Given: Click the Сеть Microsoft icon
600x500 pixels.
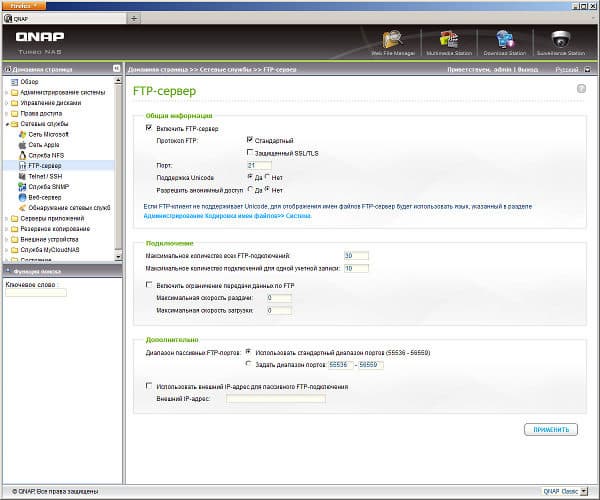Looking at the screenshot, I should [23, 134].
